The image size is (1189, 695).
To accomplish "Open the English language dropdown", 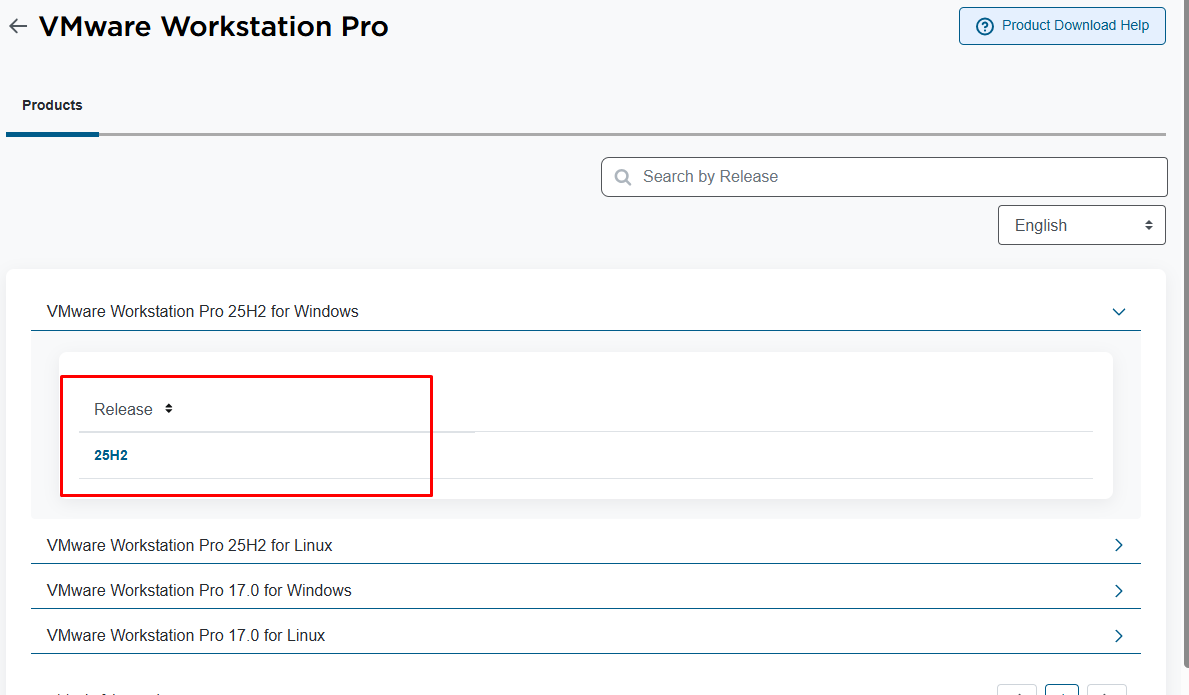I will [x=1081, y=225].
